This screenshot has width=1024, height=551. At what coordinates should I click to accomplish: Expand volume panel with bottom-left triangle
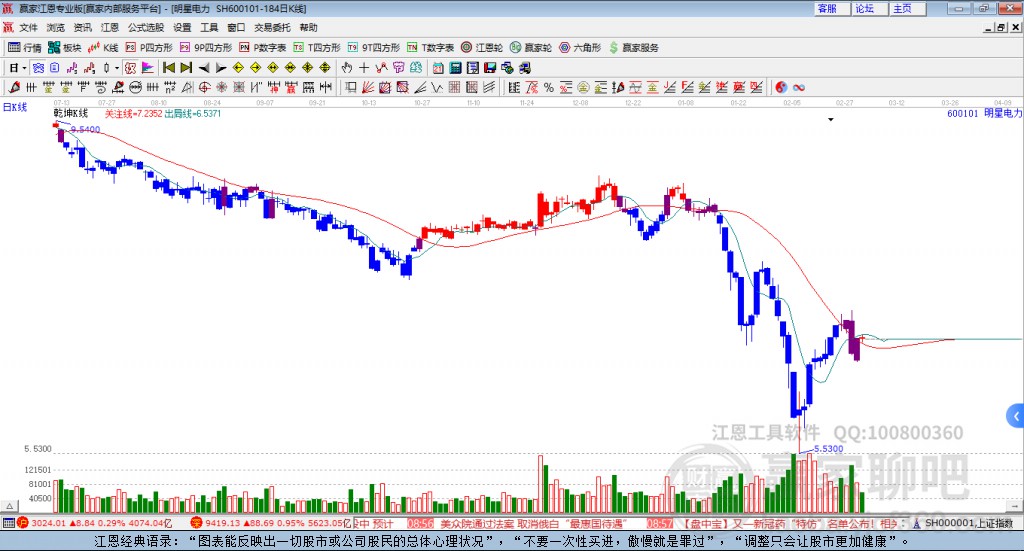point(9,506)
